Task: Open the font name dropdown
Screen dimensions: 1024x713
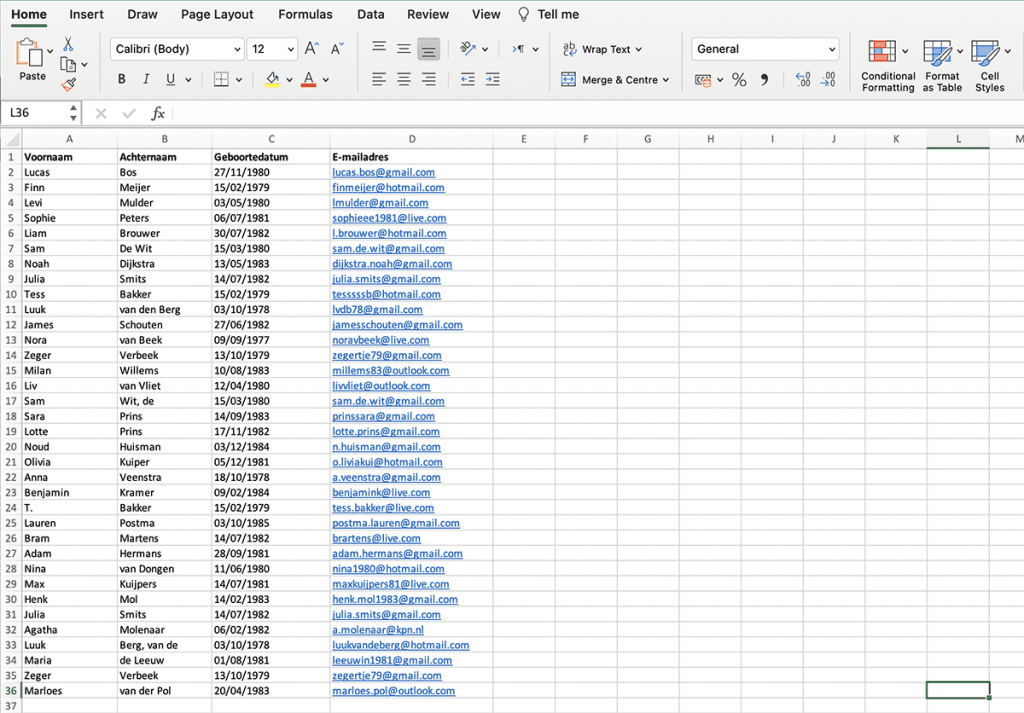Action: (x=237, y=49)
